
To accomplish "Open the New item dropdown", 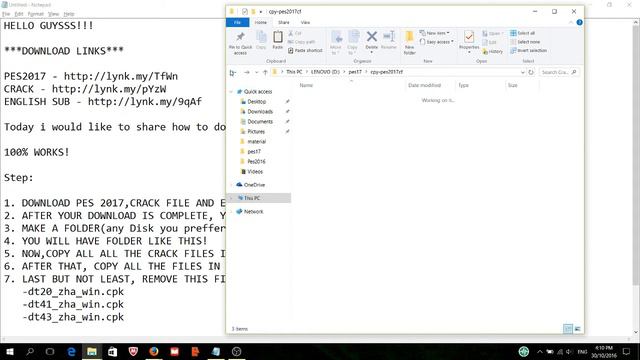I will point(435,33).
